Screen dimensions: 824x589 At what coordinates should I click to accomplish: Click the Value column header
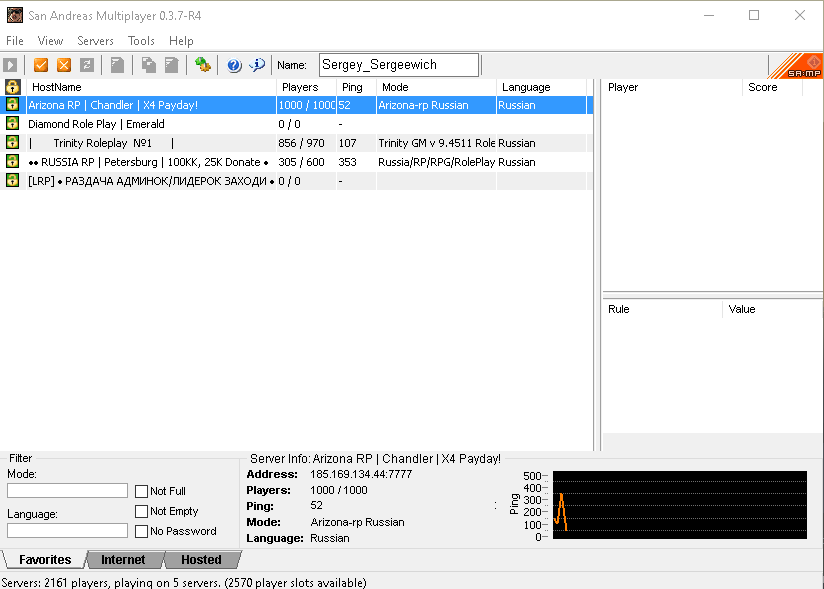(772, 309)
